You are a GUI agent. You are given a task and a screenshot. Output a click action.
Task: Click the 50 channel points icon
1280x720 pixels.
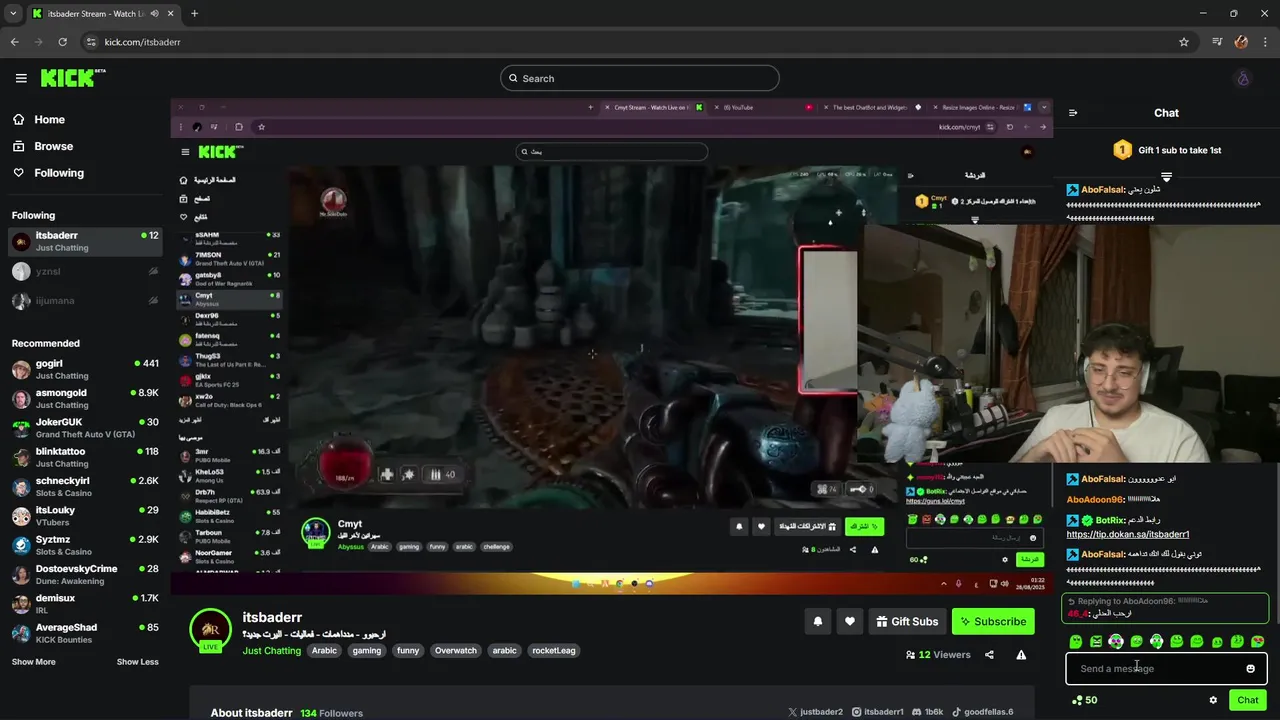point(1084,700)
